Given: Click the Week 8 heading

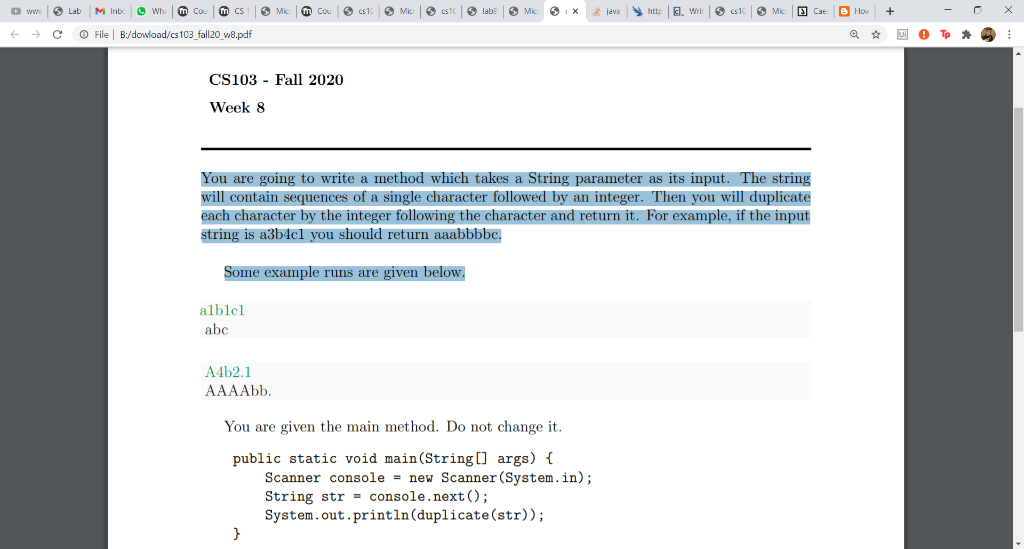Looking at the screenshot, I should tap(237, 108).
